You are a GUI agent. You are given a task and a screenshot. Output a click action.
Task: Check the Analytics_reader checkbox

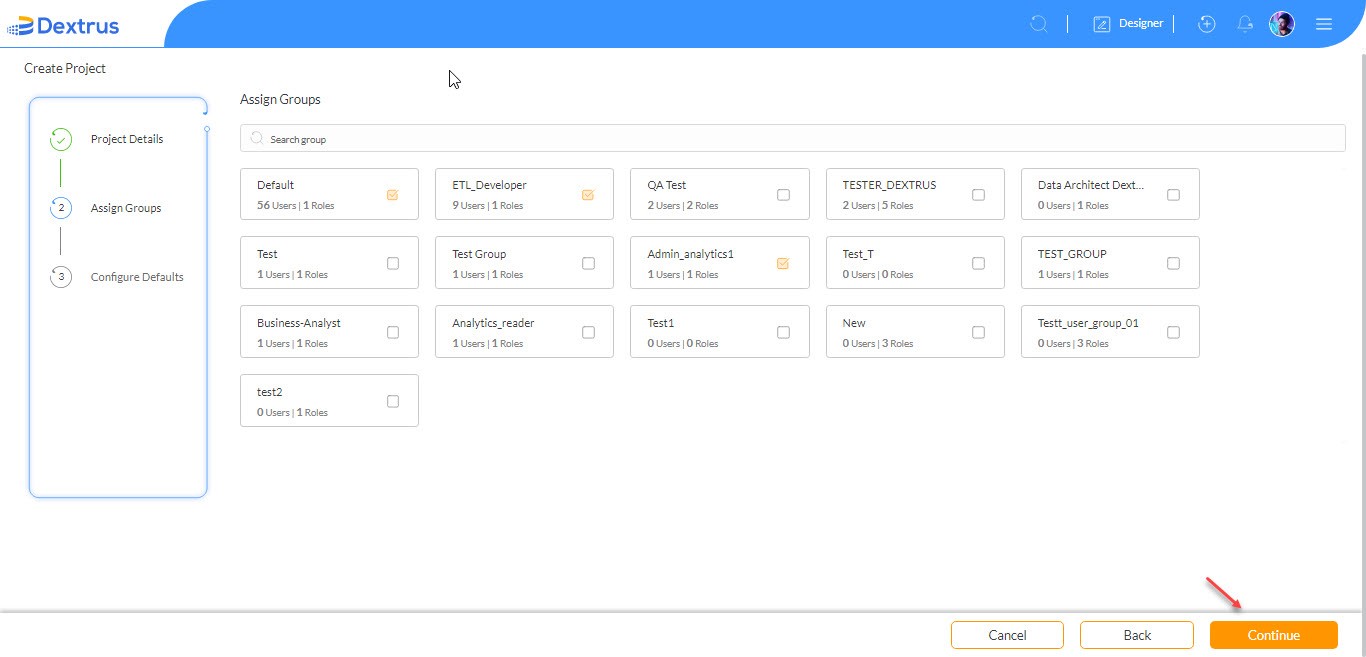point(588,333)
